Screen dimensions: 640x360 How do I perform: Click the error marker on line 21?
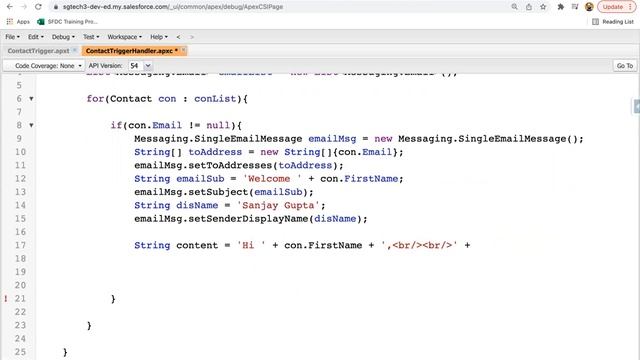pos(6,299)
